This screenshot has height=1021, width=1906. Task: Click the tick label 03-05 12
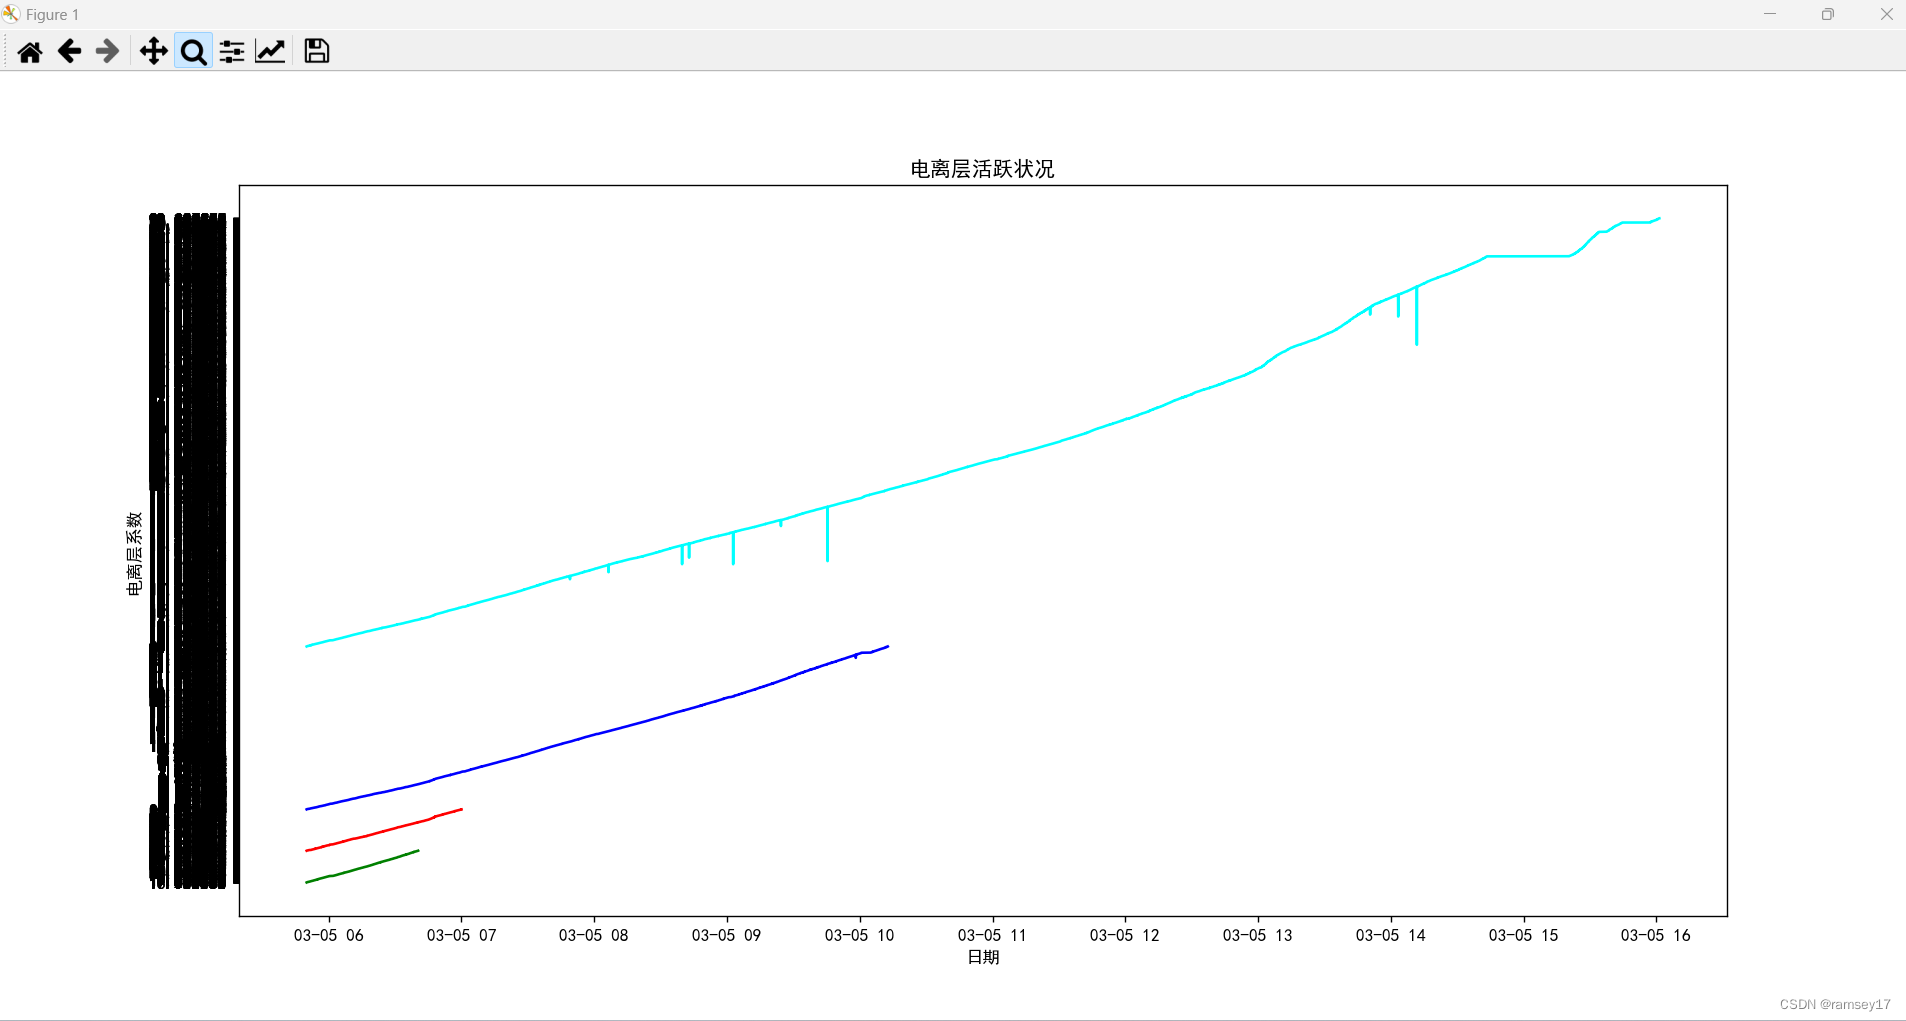[x=1125, y=935]
